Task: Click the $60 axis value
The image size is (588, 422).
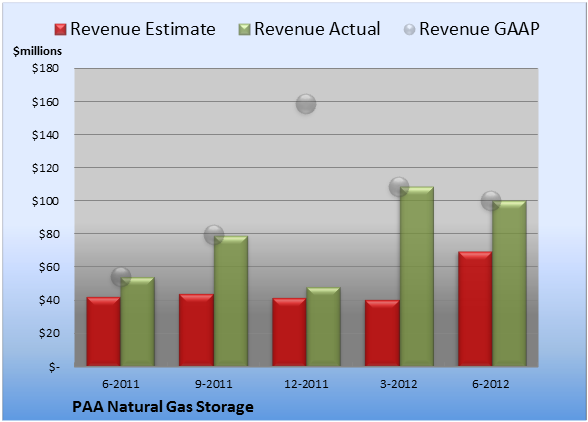Action: coord(49,267)
